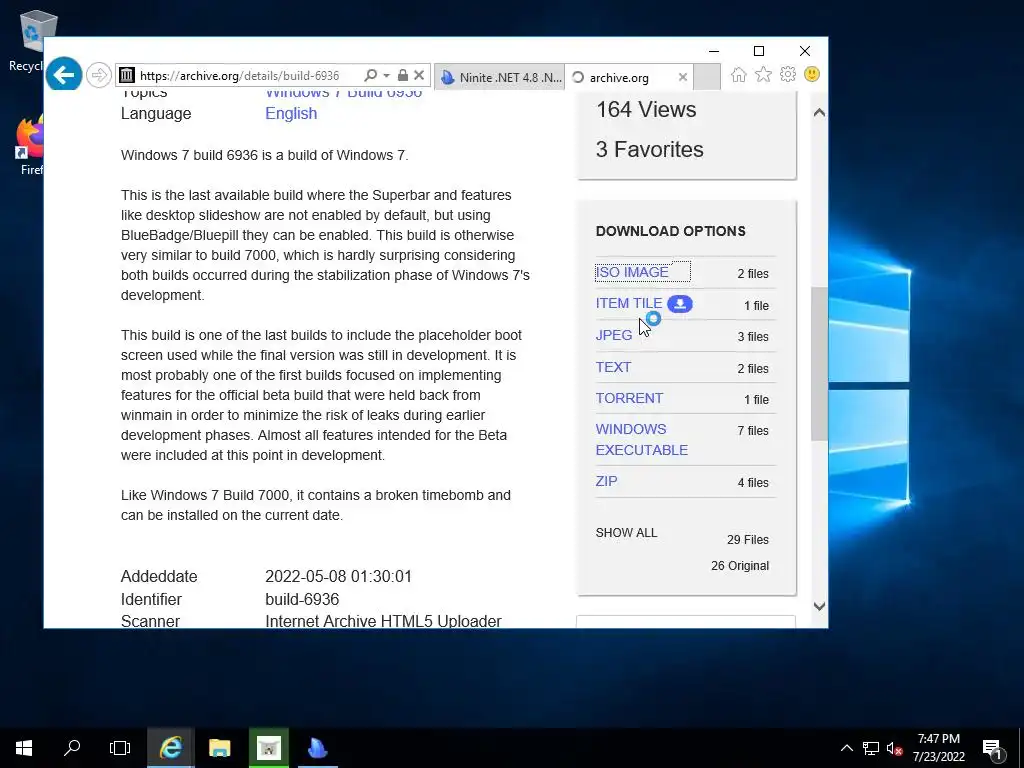Stop page loading with the X button
1024x768 pixels.
coord(419,76)
